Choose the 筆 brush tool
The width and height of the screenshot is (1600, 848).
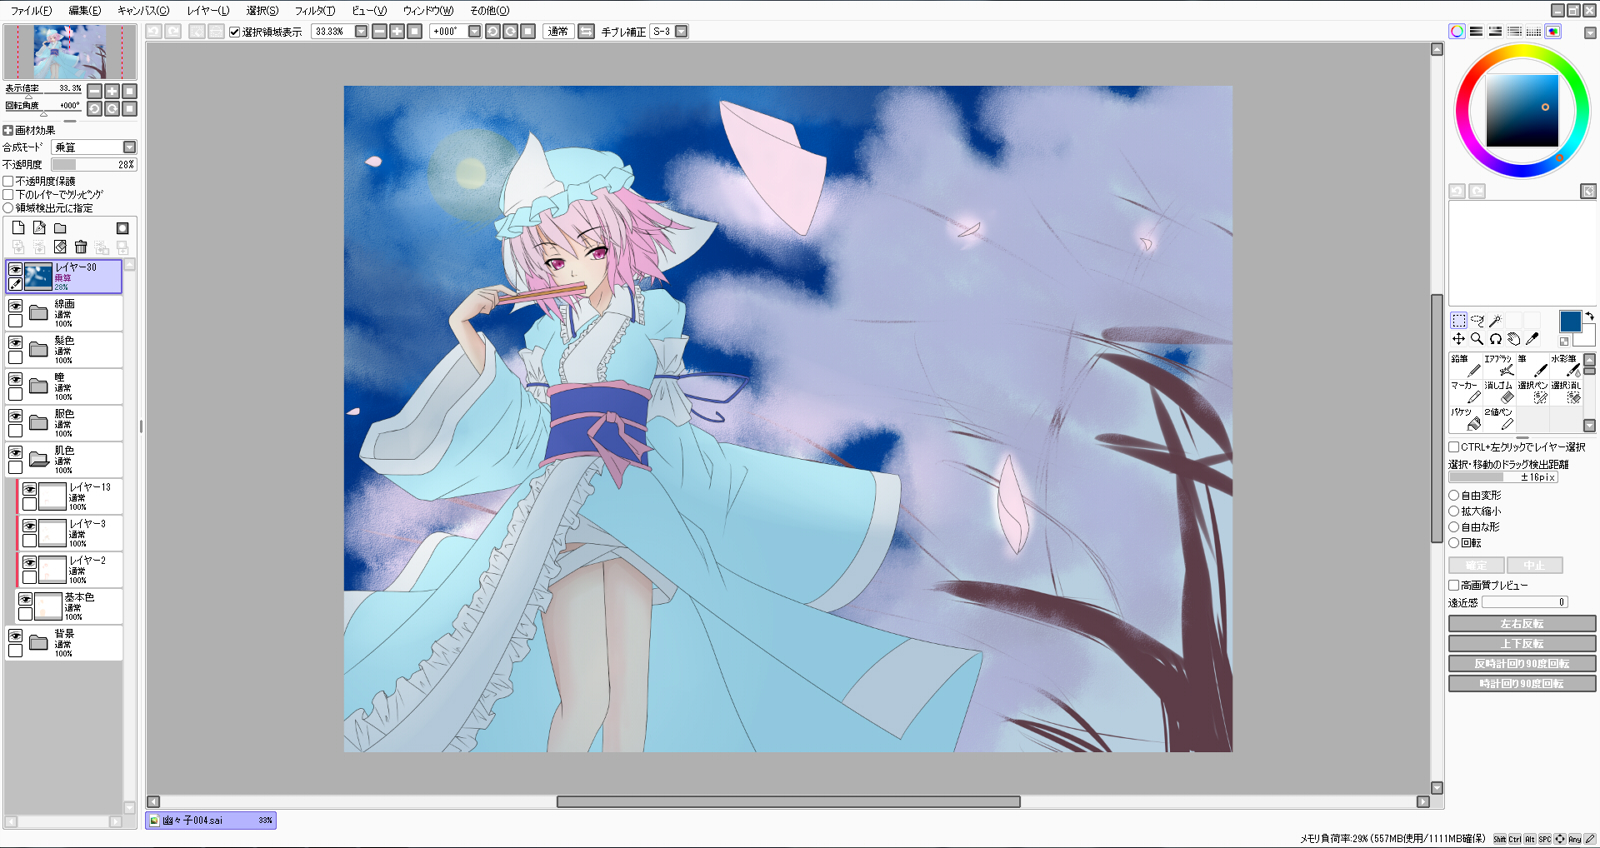coord(1531,365)
